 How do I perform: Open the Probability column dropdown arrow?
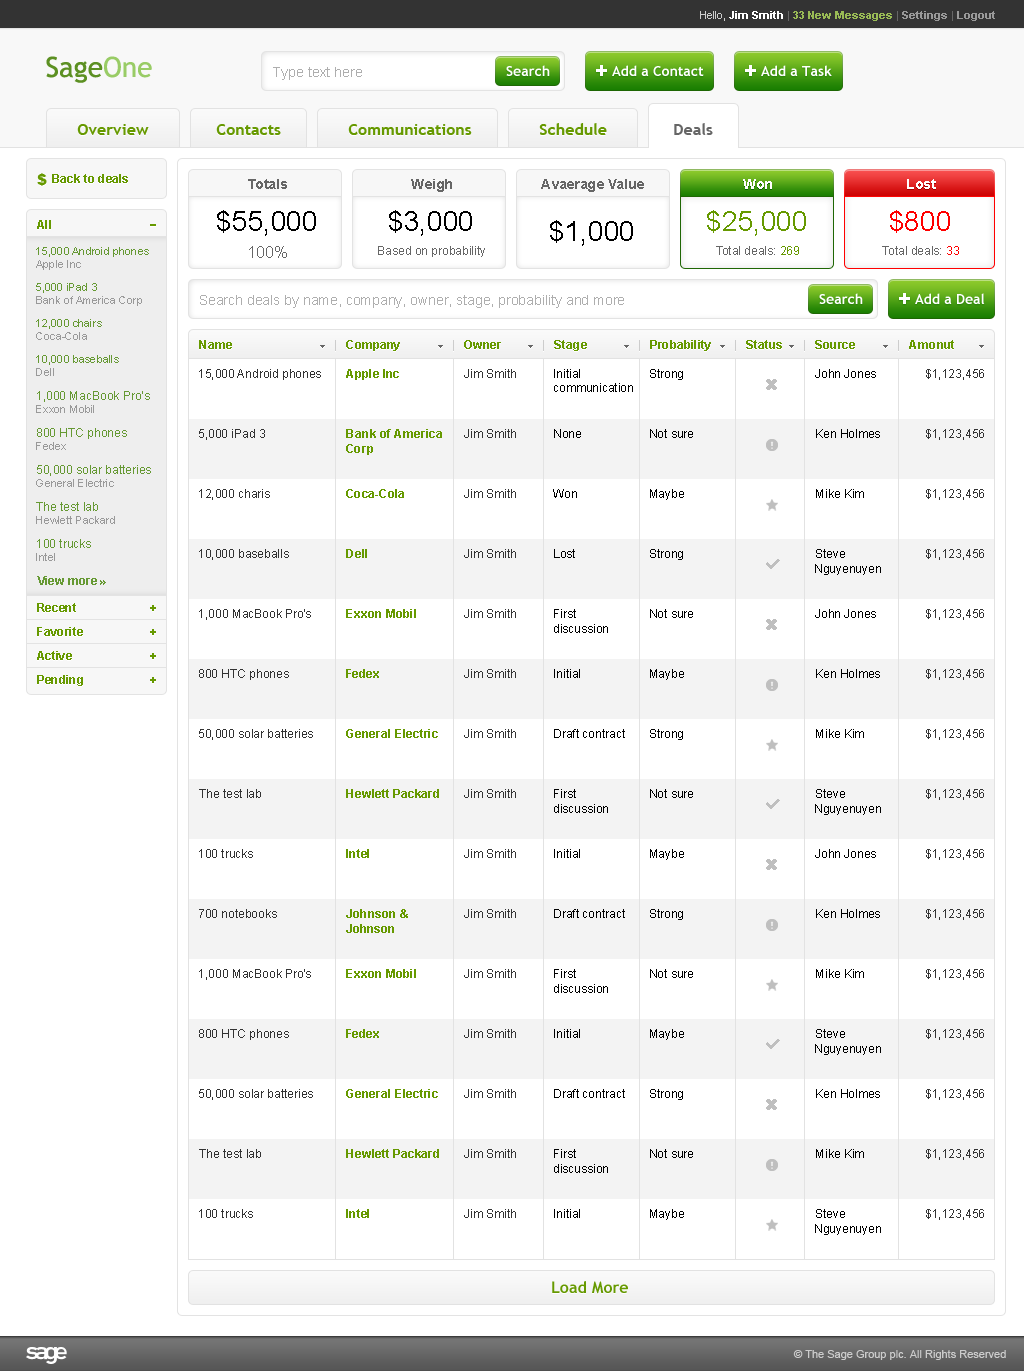tap(722, 346)
